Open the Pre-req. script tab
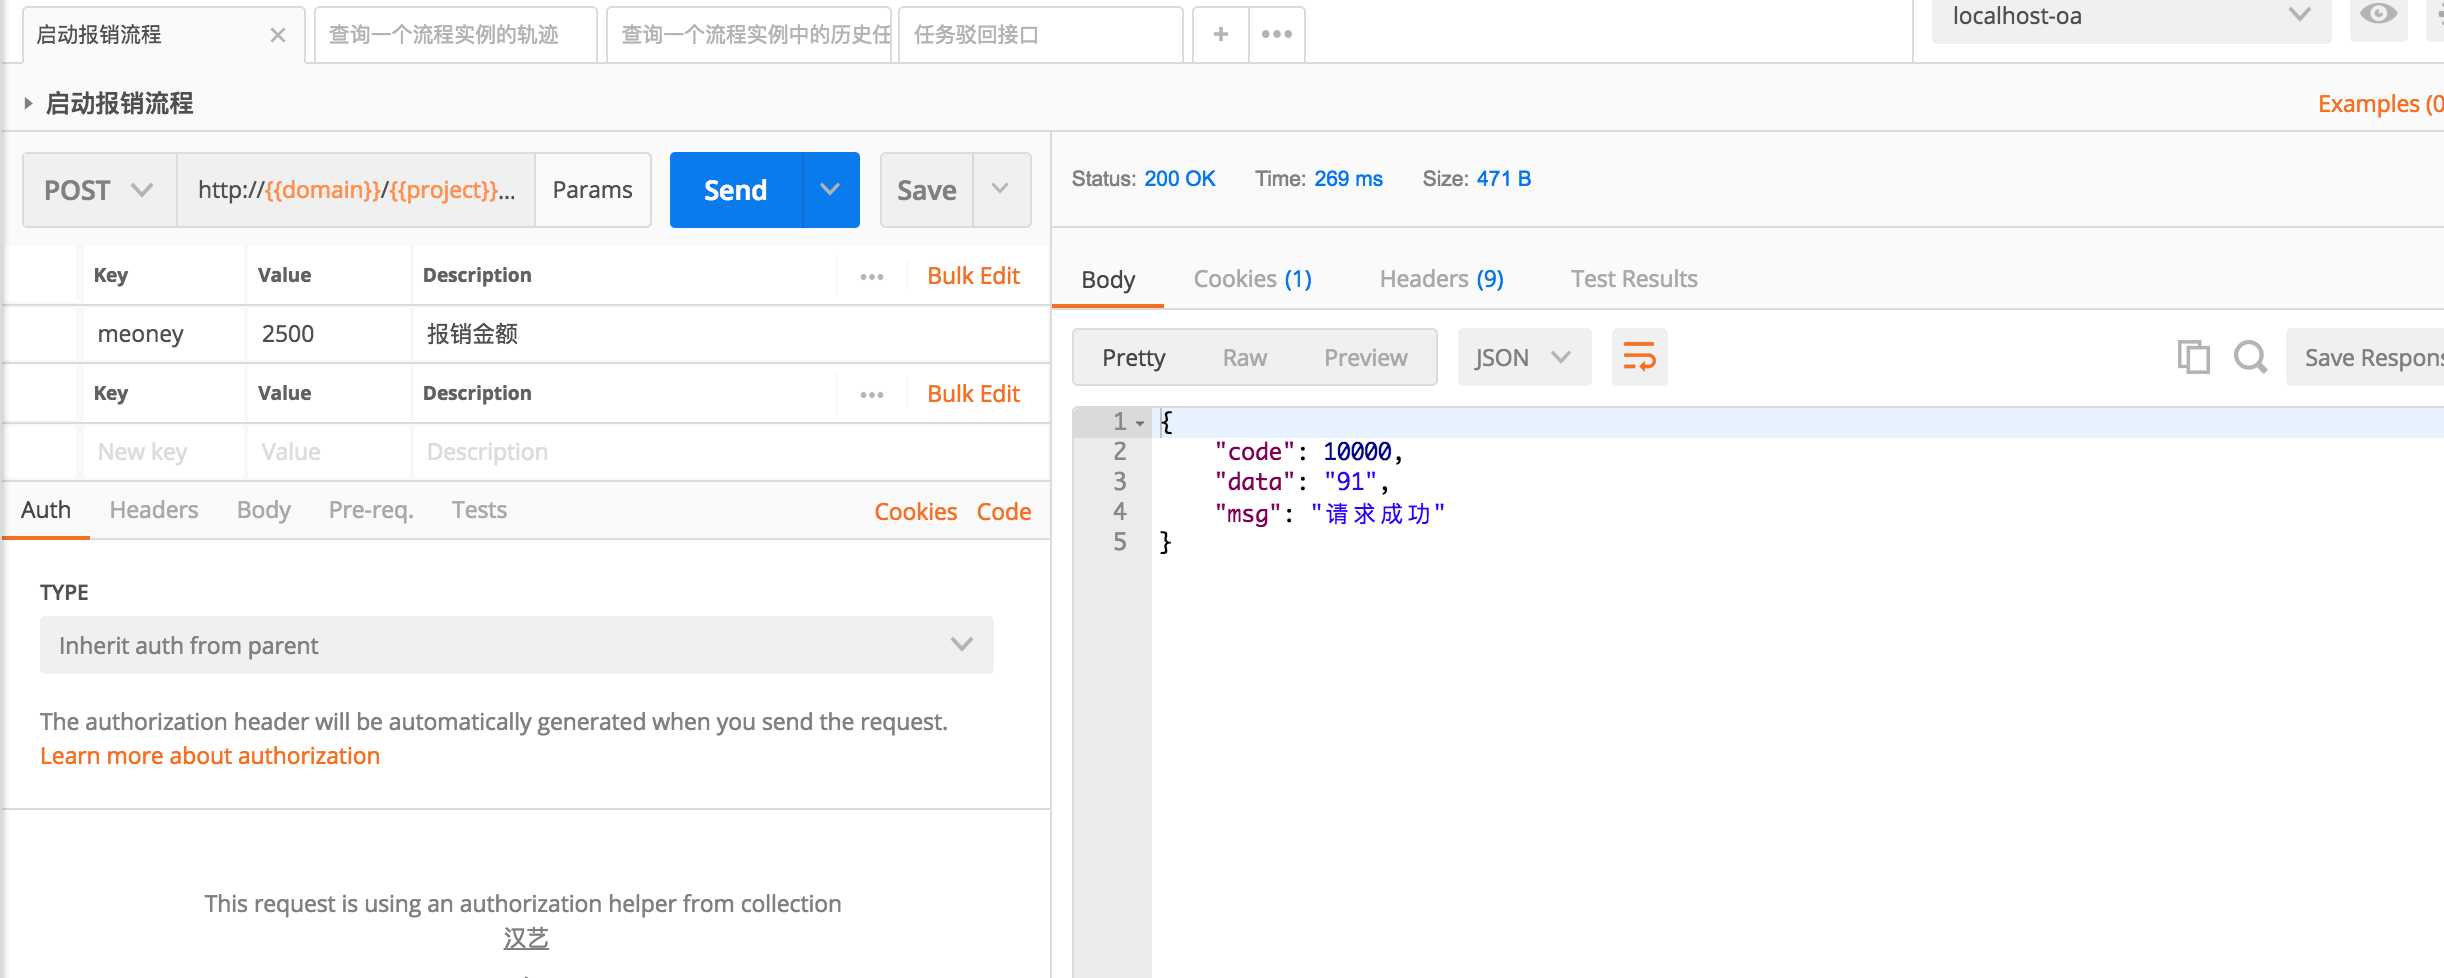Viewport: 2444px width, 978px height. [371, 510]
